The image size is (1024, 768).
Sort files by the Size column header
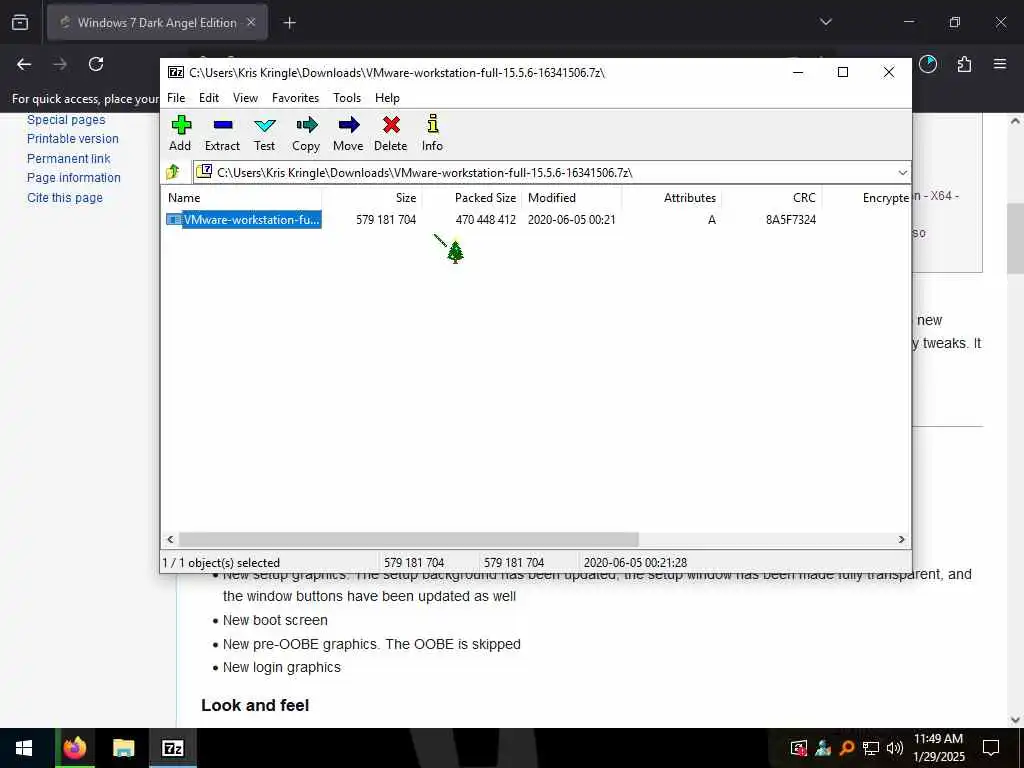pyautogui.click(x=371, y=198)
